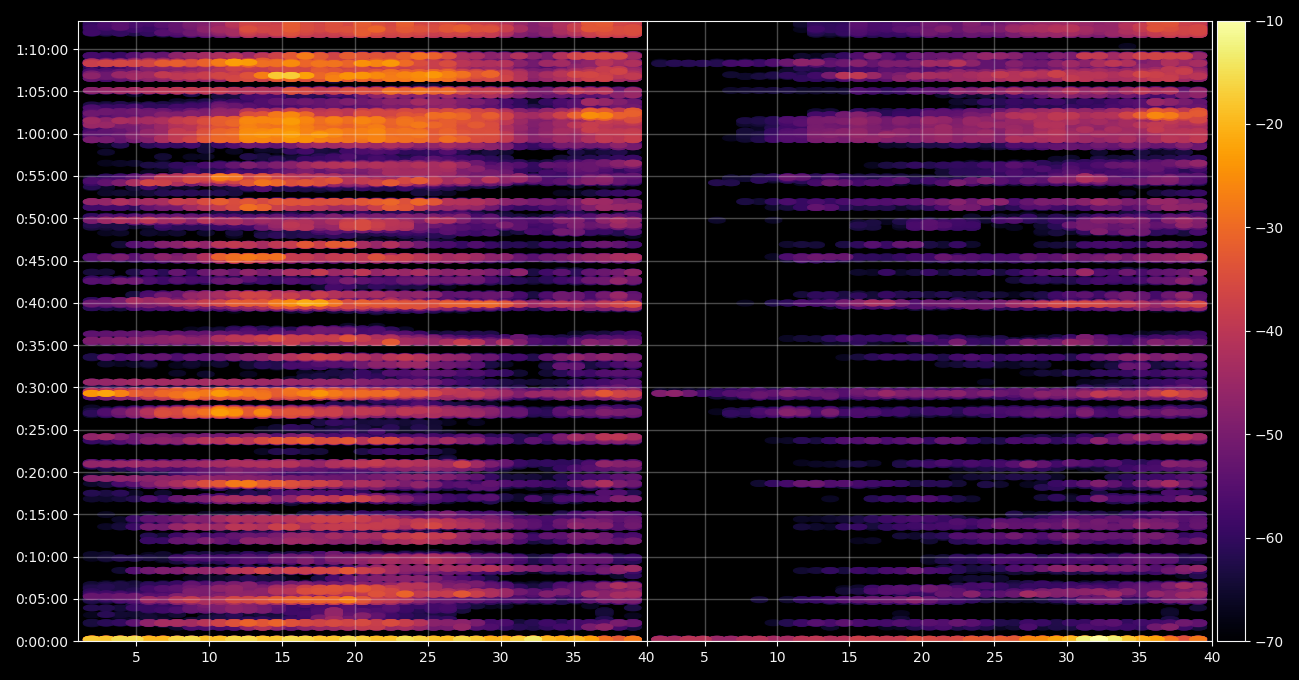Screen dimensions: 1299x680
Task: Click the 0:15:00 time axis label
Action: (42, 515)
